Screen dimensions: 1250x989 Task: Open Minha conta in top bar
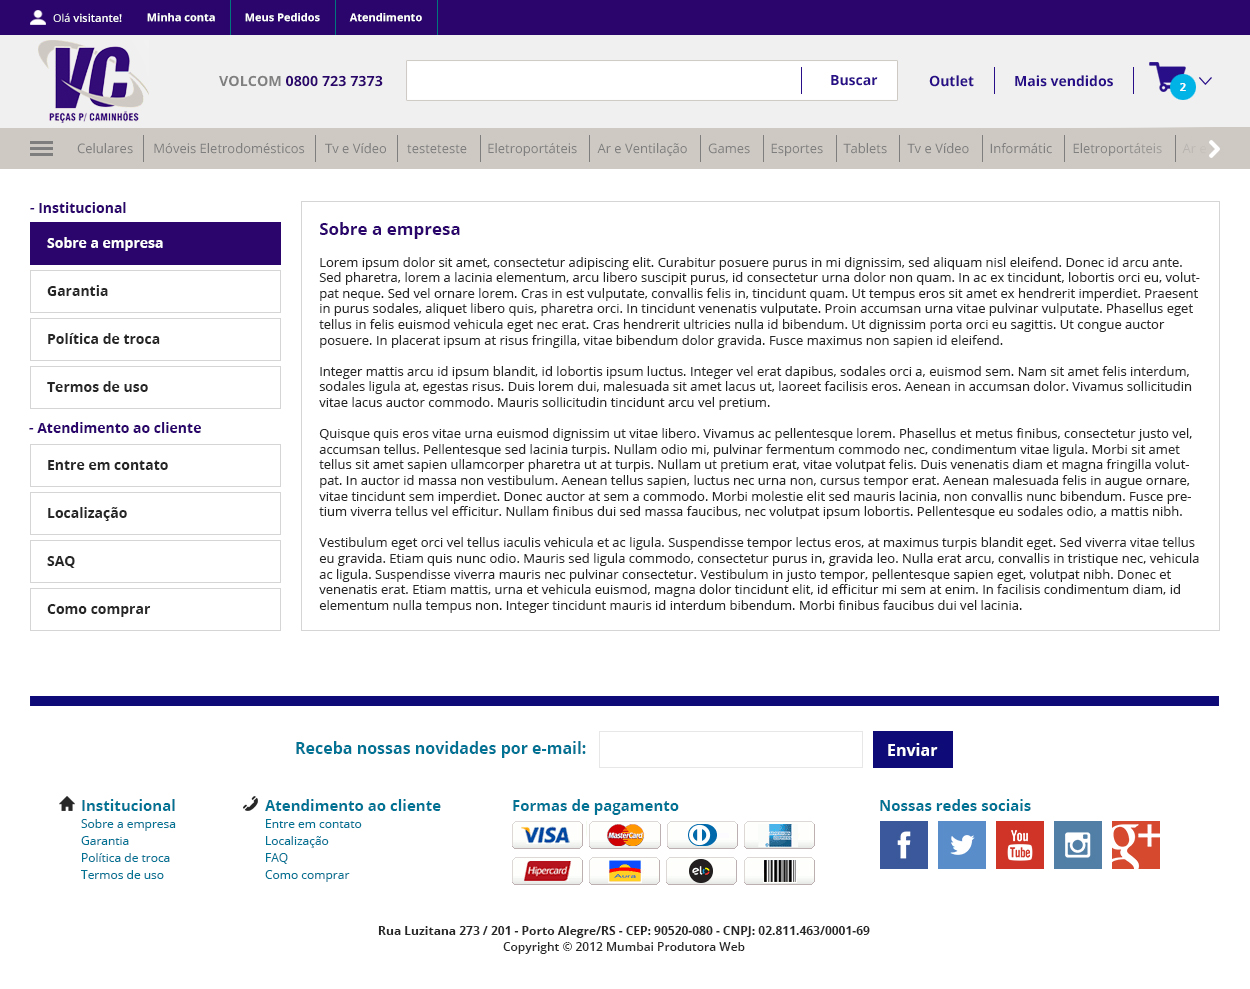click(181, 18)
